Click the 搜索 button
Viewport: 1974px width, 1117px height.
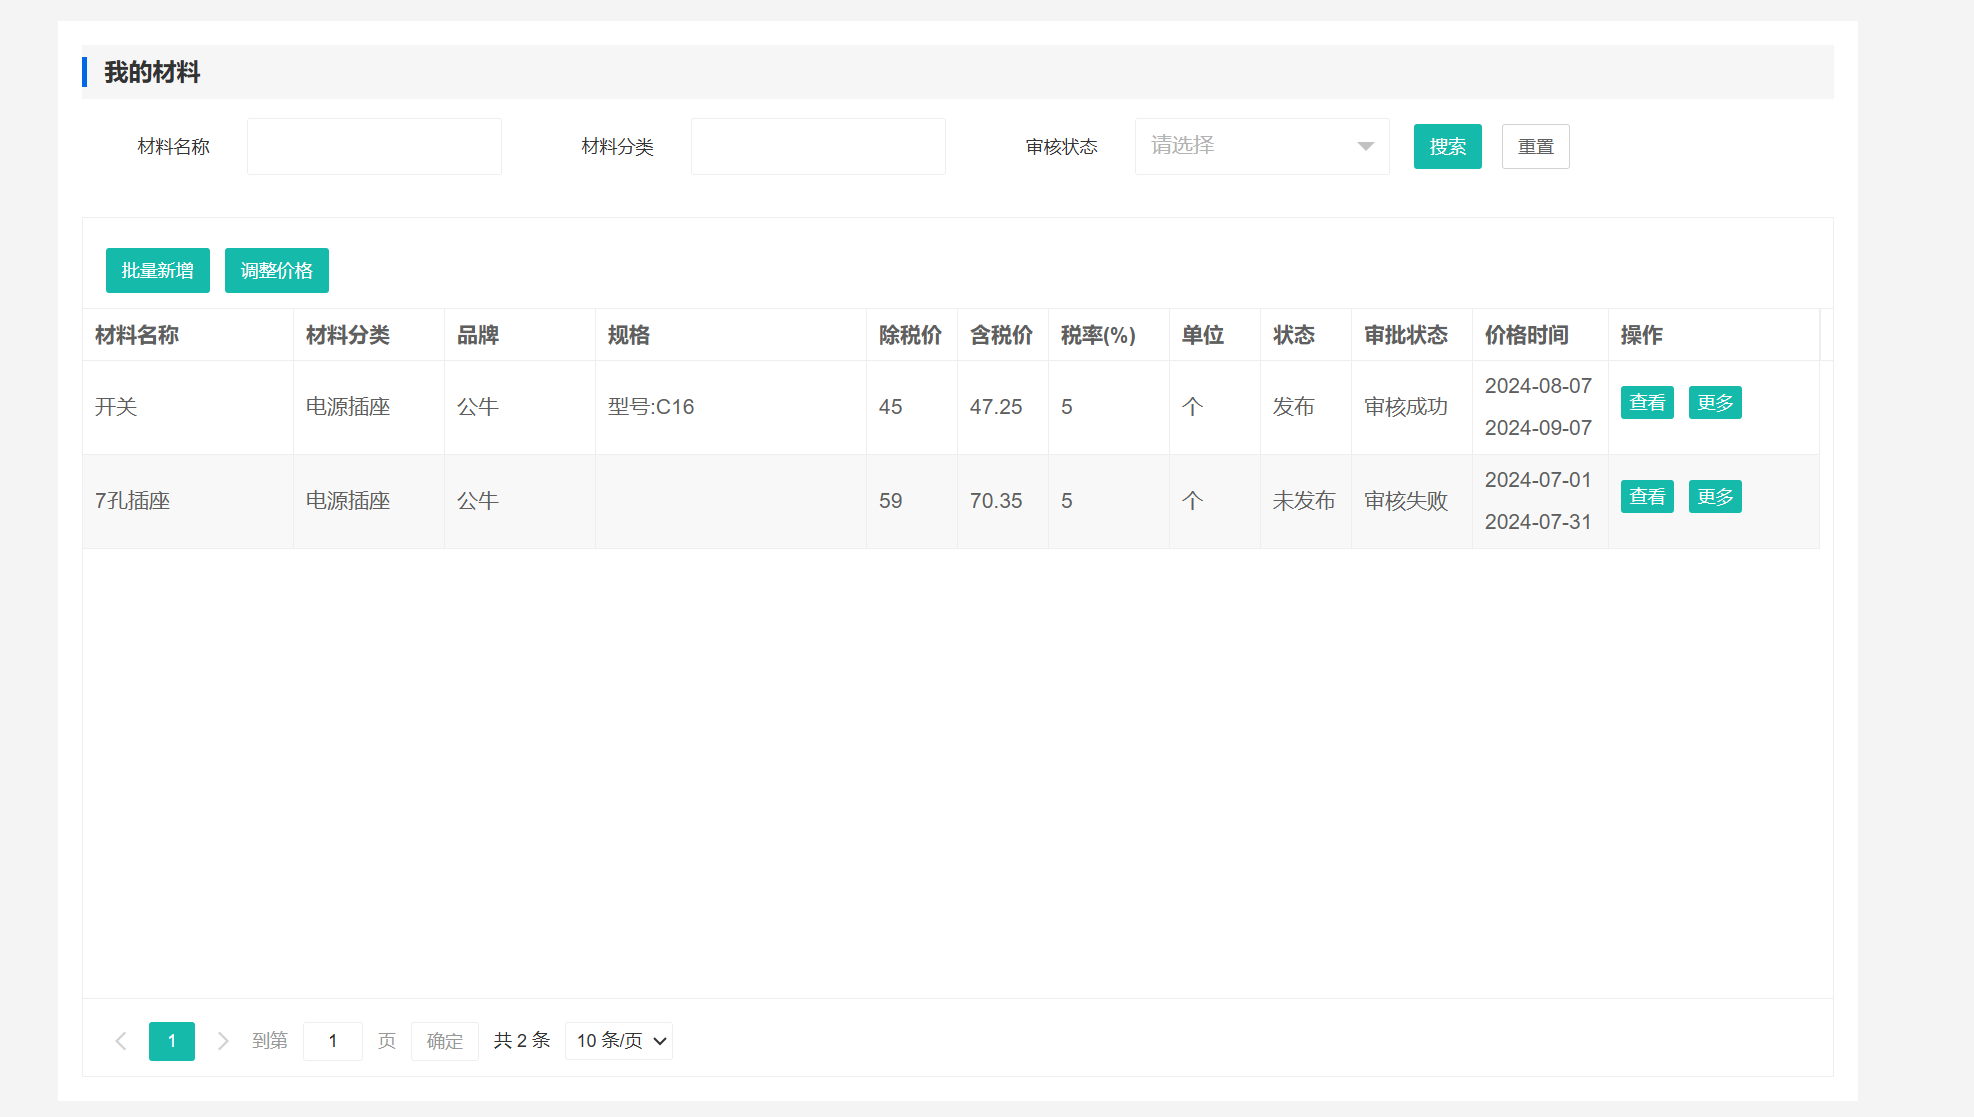point(1447,147)
